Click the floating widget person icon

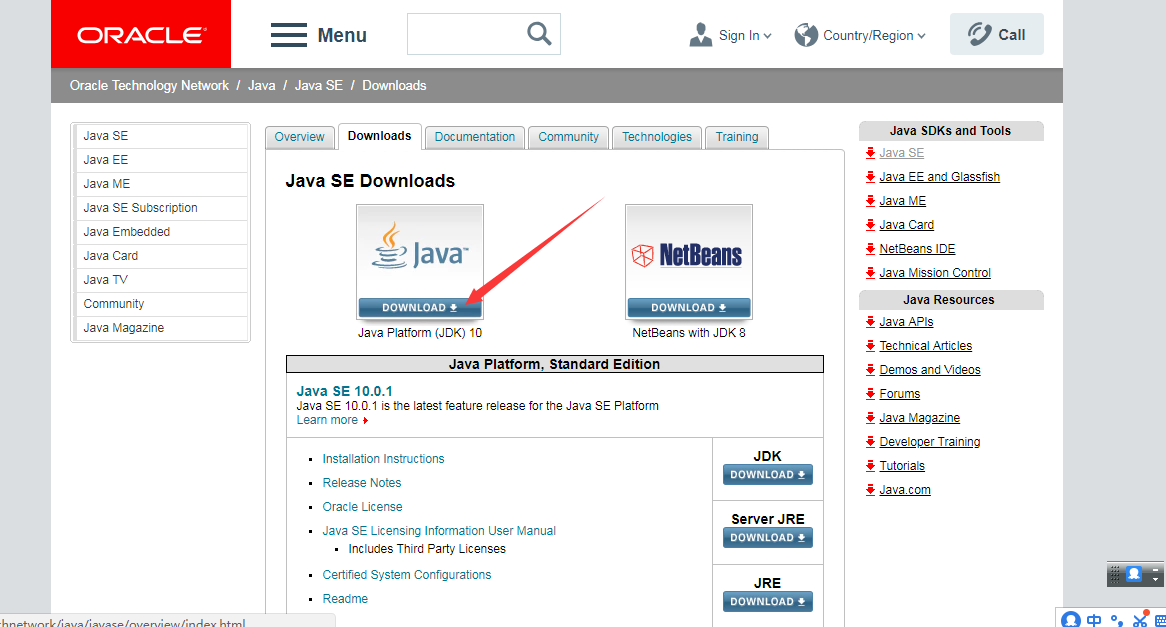coord(1133,574)
